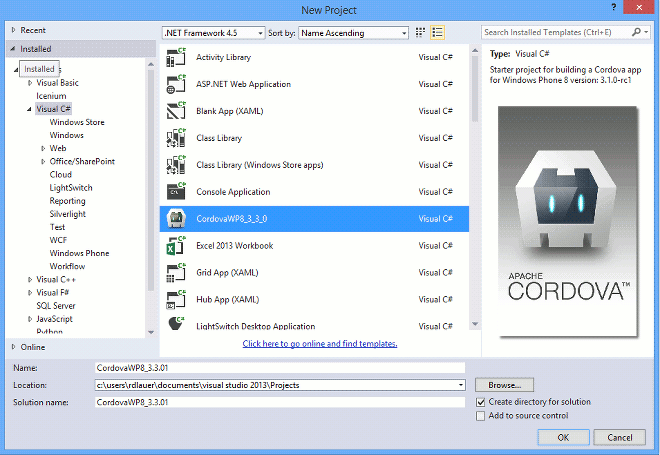Expand the JavaScript tree node
This screenshot has height=455, width=660.
(x=30, y=319)
